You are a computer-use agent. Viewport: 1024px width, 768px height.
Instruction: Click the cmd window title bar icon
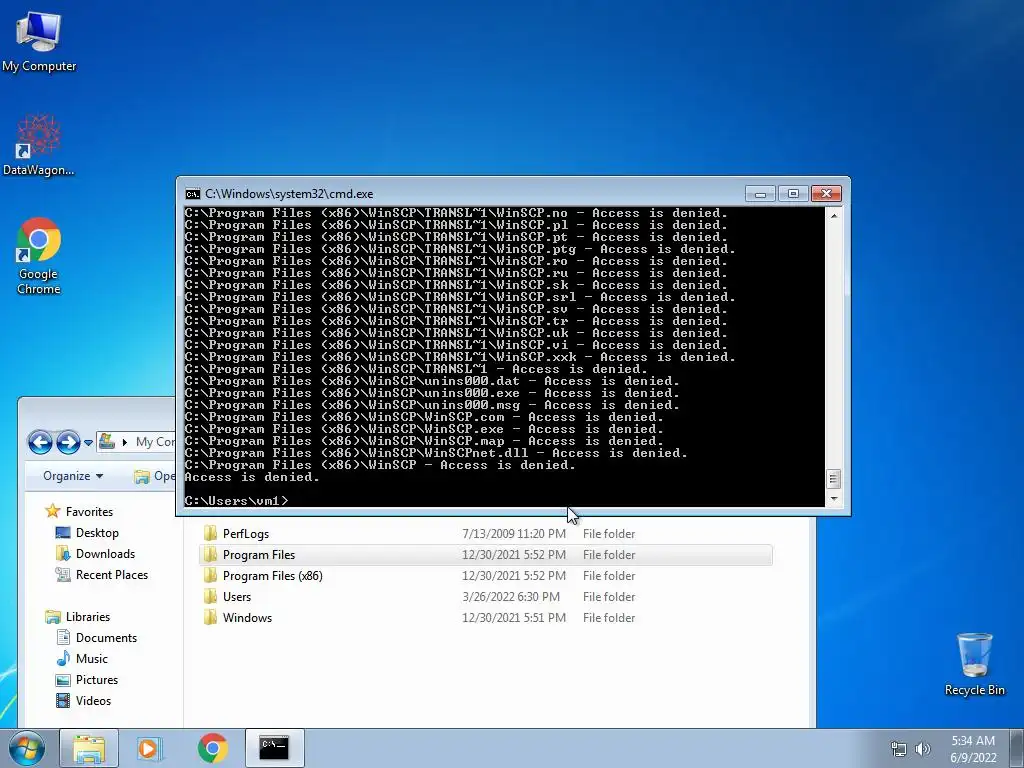click(193, 194)
